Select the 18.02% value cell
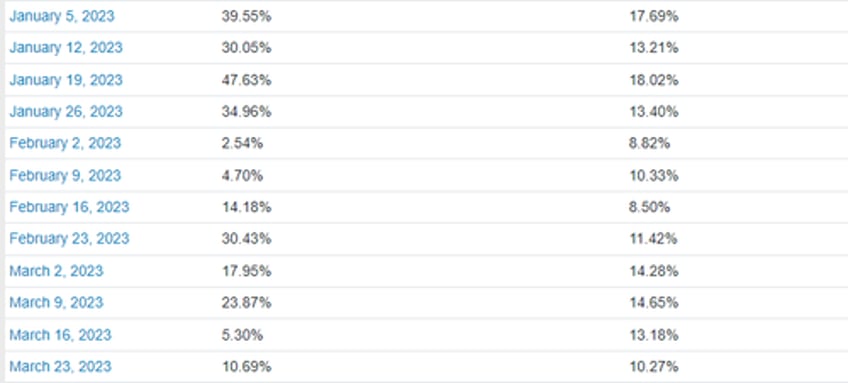This screenshot has height=383, width=848. point(653,80)
